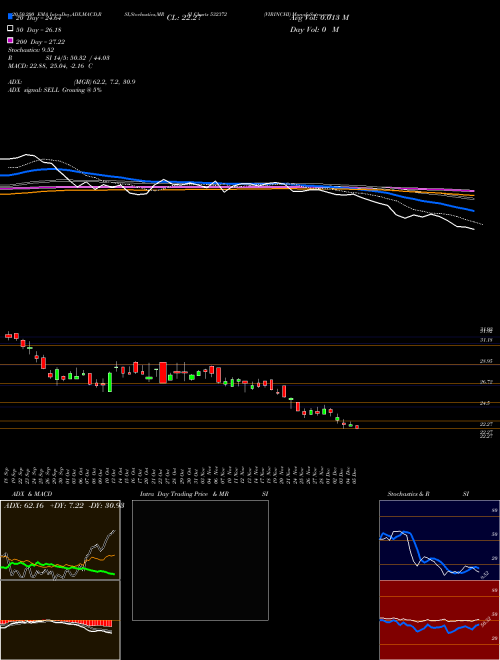Click the tall red candlestick at 26 Oct
The width and height of the screenshot is (500, 660).
(163, 373)
